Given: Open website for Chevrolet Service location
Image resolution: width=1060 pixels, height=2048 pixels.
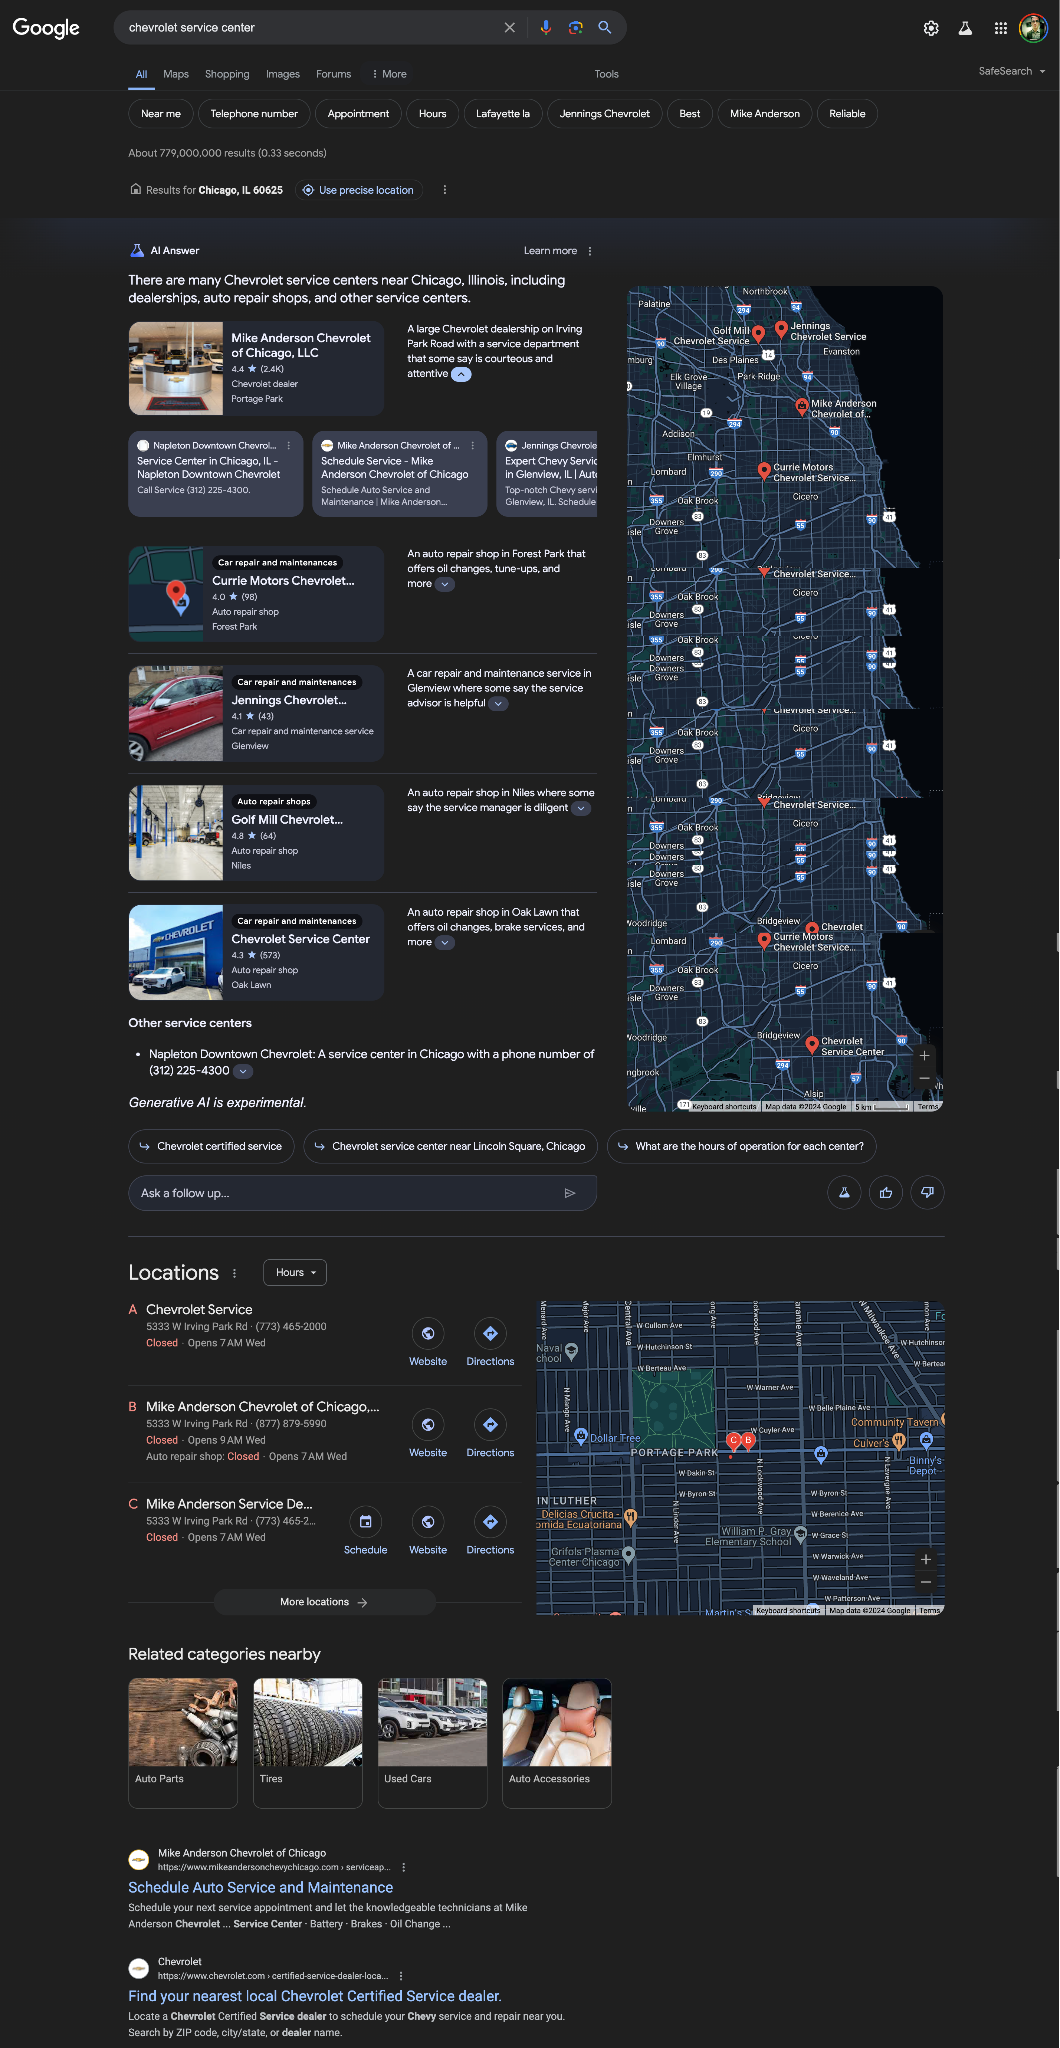Looking at the screenshot, I should [x=428, y=1342].
